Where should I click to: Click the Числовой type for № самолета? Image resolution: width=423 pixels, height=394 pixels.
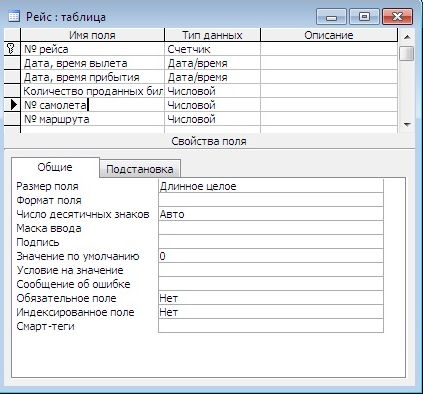[x=212, y=105]
